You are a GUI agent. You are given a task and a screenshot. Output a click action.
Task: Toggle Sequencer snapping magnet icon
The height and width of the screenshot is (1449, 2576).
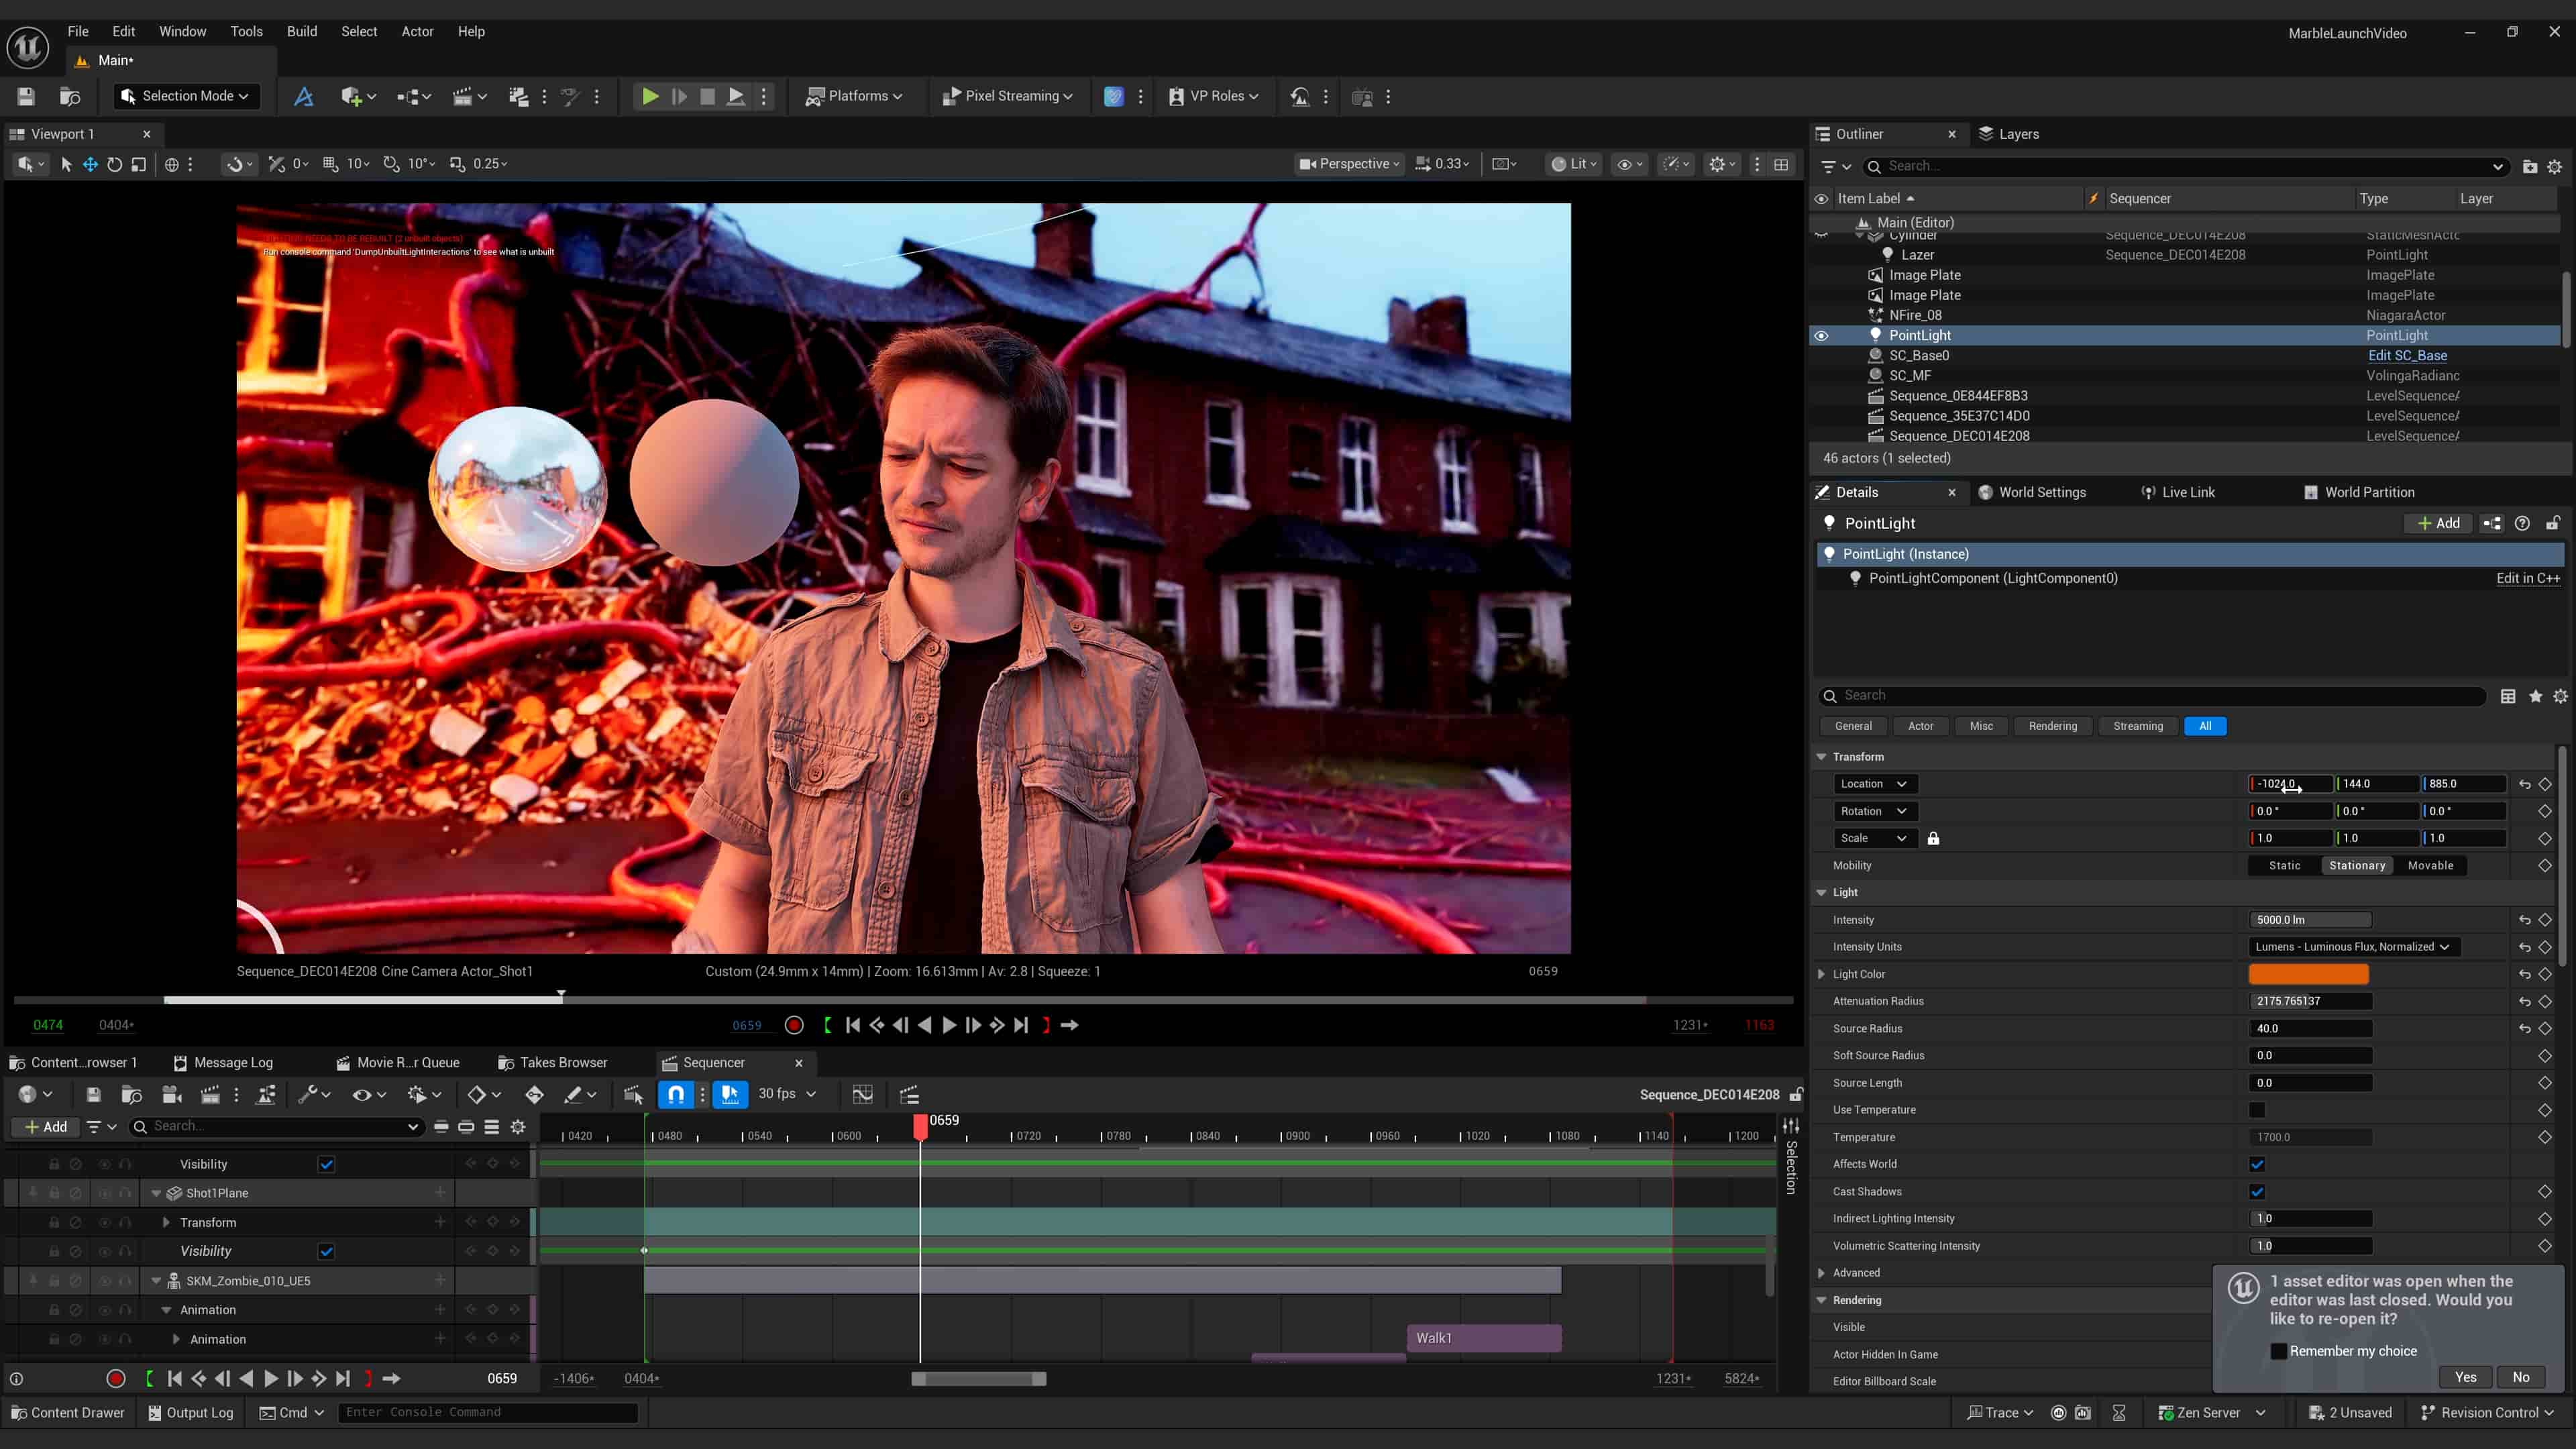click(676, 1094)
